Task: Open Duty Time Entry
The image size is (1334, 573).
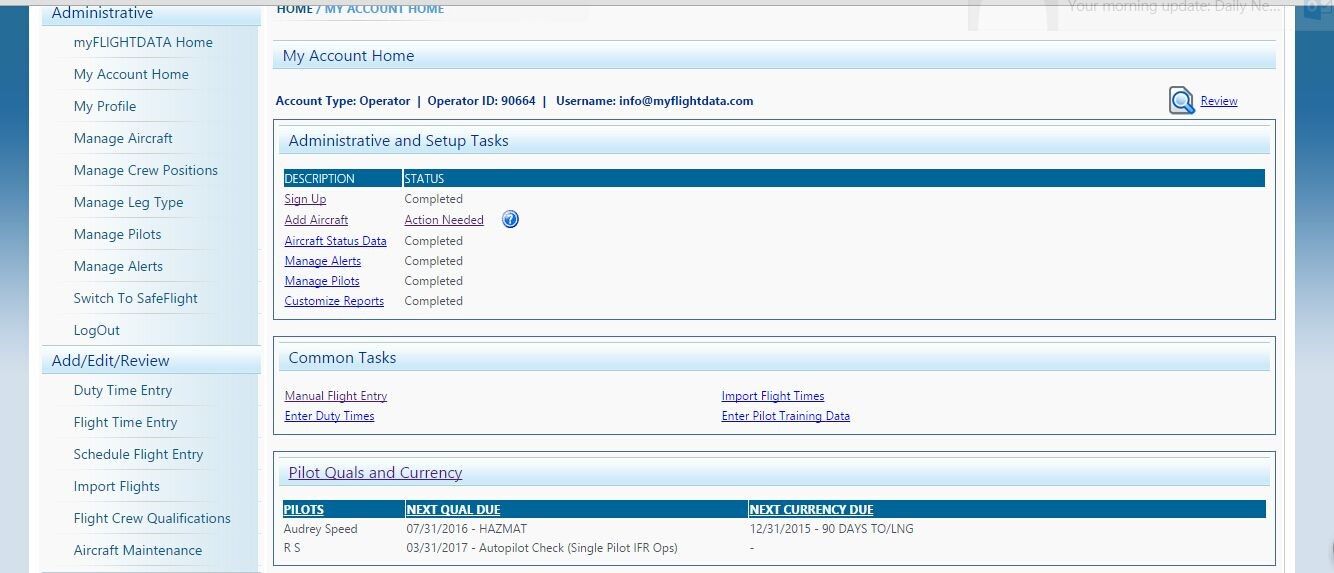Action: tap(123, 390)
